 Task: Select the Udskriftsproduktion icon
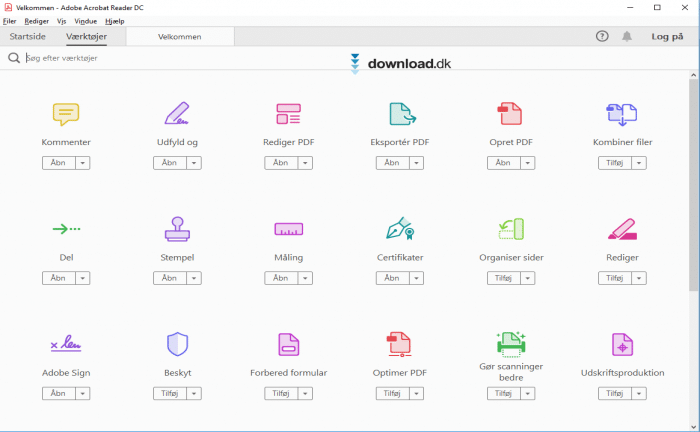click(x=622, y=344)
